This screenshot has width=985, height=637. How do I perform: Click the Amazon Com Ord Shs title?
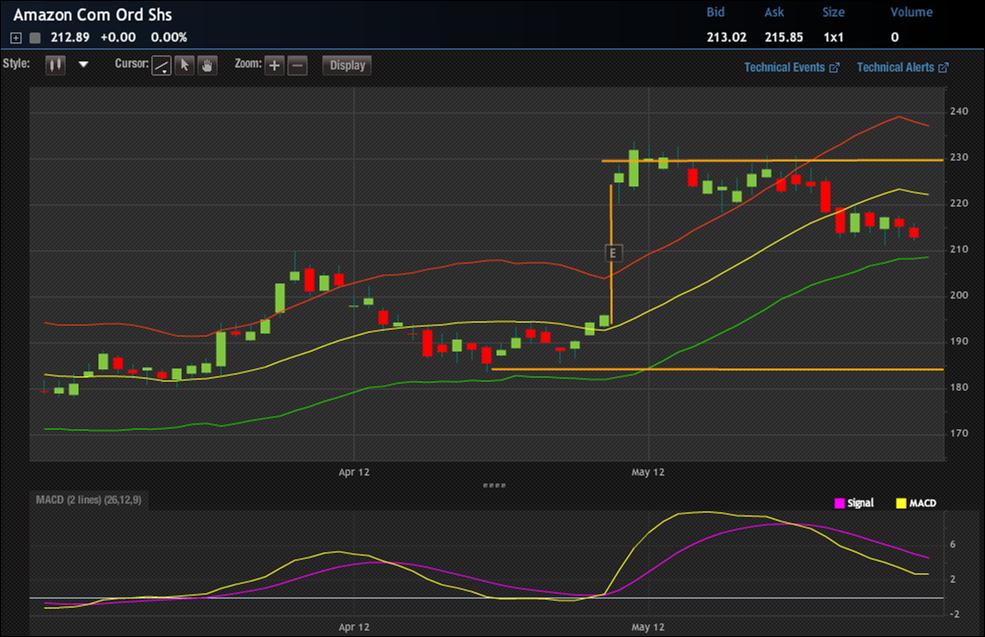coord(93,15)
